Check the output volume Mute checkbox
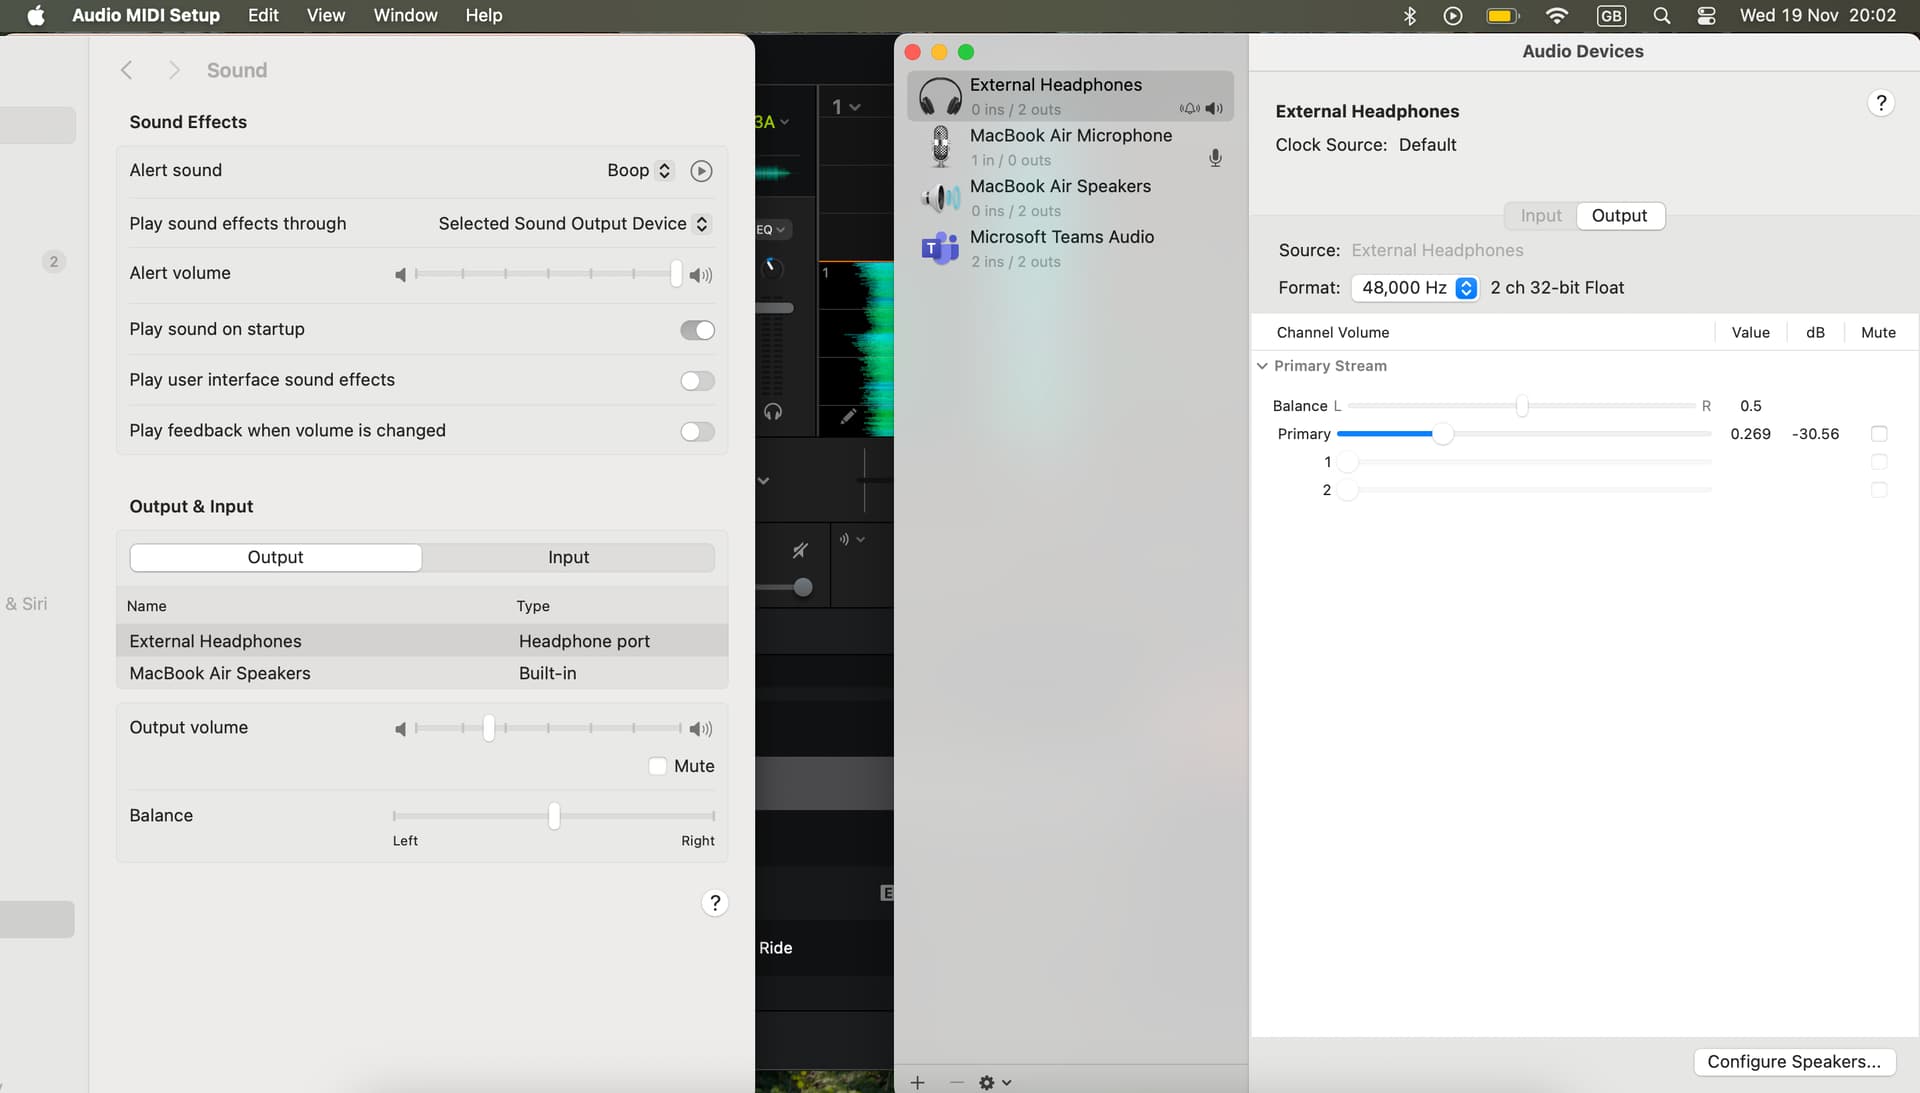Screen dimensions: 1920x1093 (x=658, y=766)
